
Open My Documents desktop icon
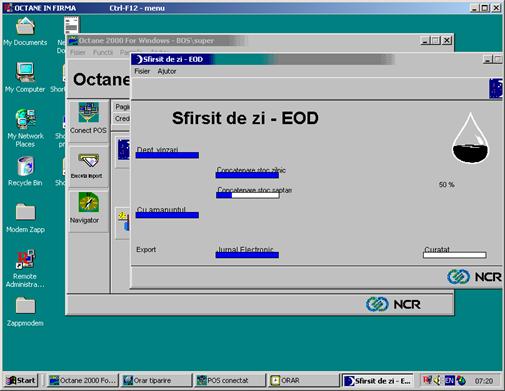click(x=25, y=26)
